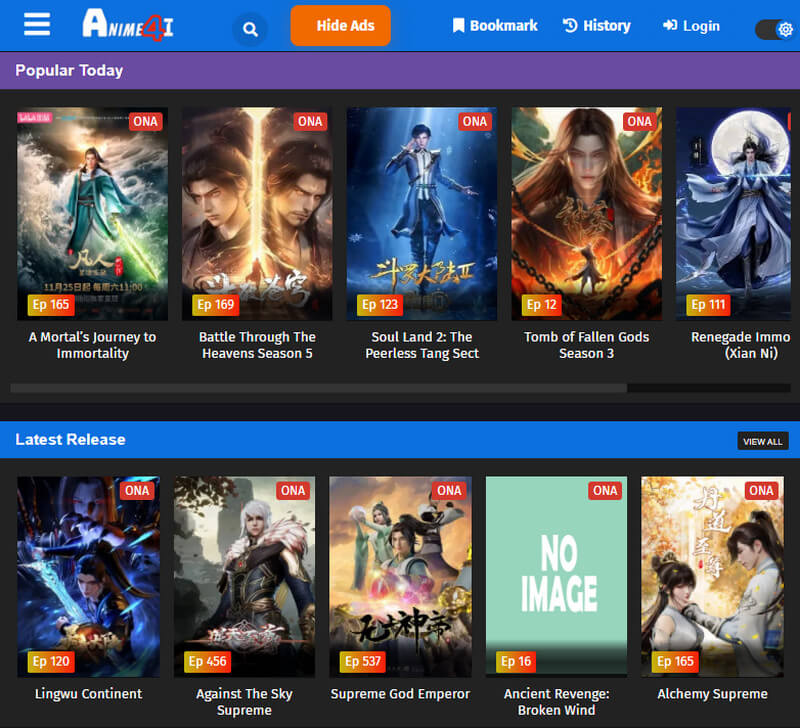Click the Ep 120 badge on Lingwu Continent
Screen dimensions: 800x728
tap(51, 662)
